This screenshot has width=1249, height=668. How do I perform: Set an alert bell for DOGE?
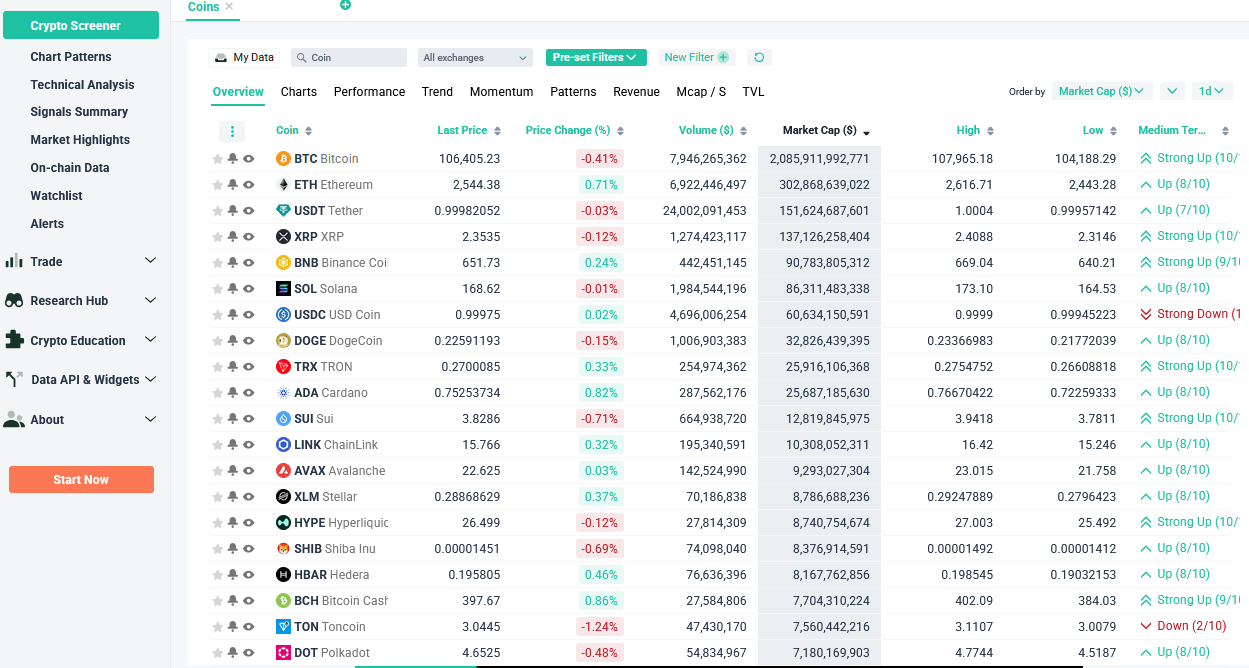233,341
